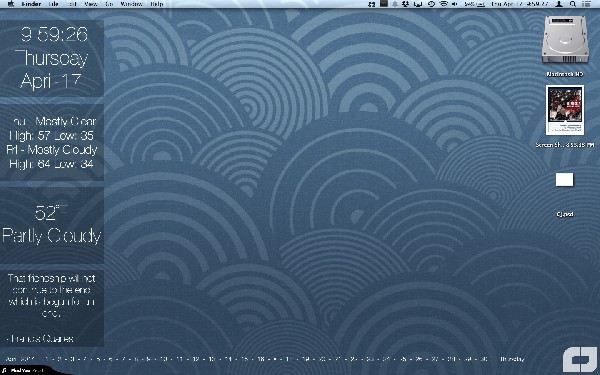Click the Macintosh HD label
The height and width of the screenshot is (375, 600).
[565, 74]
